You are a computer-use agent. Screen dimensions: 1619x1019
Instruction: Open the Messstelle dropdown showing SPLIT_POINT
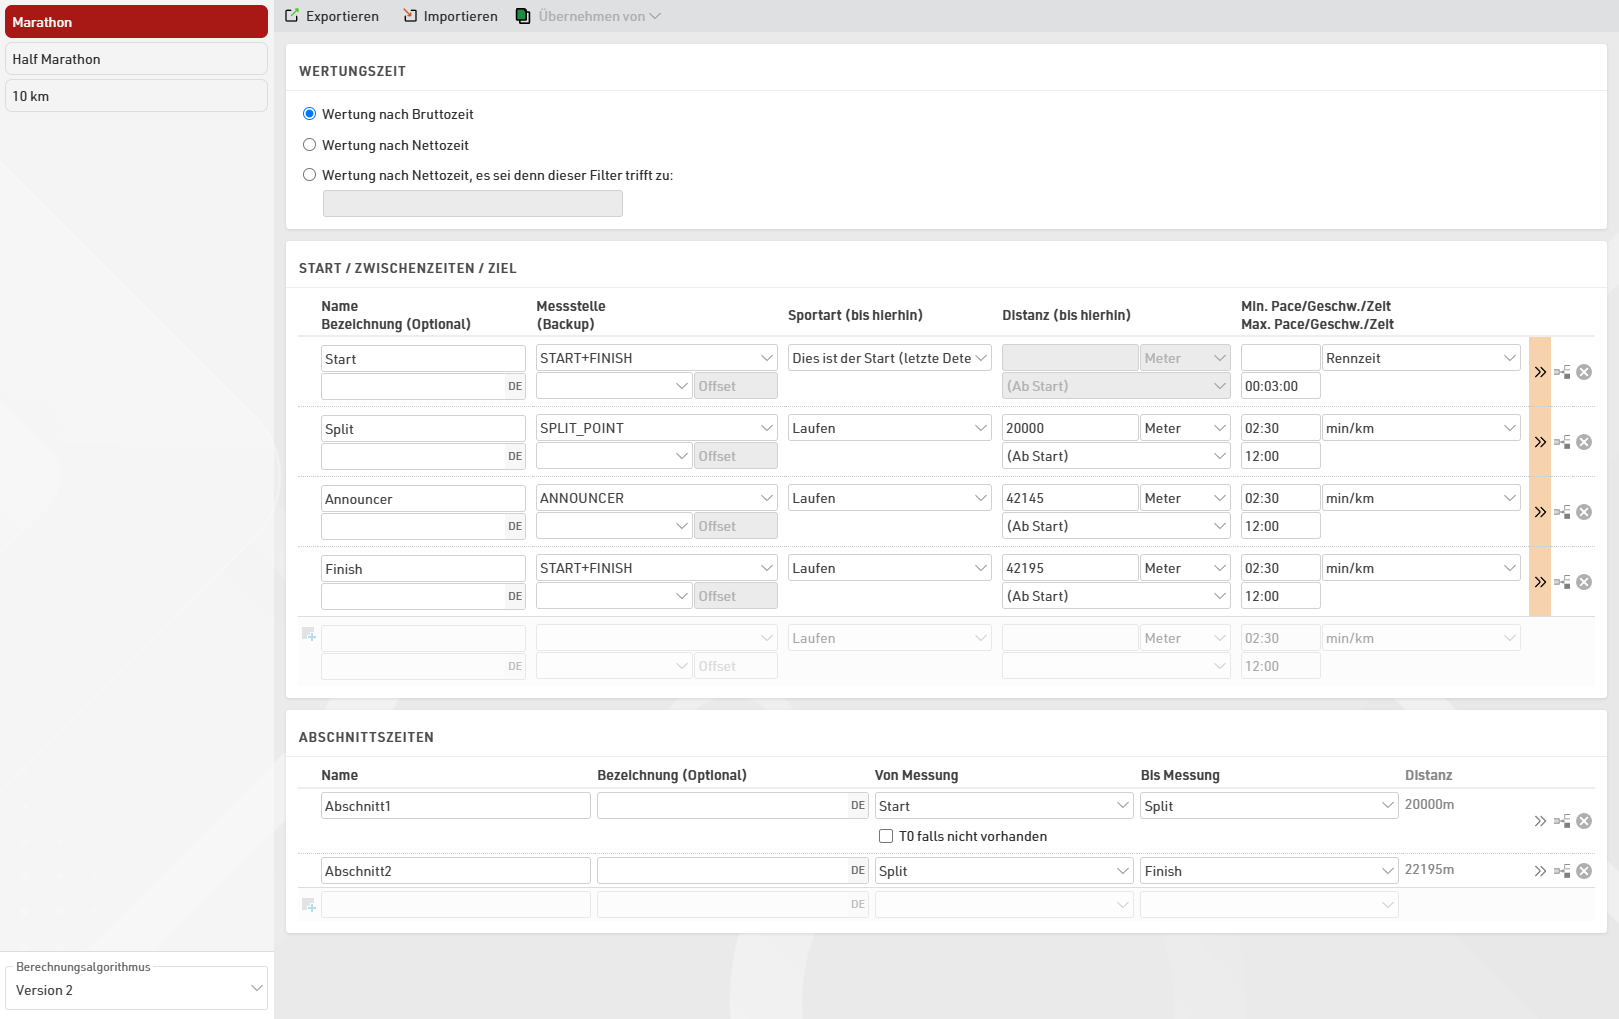pyautogui.click(x=656, y=428)
